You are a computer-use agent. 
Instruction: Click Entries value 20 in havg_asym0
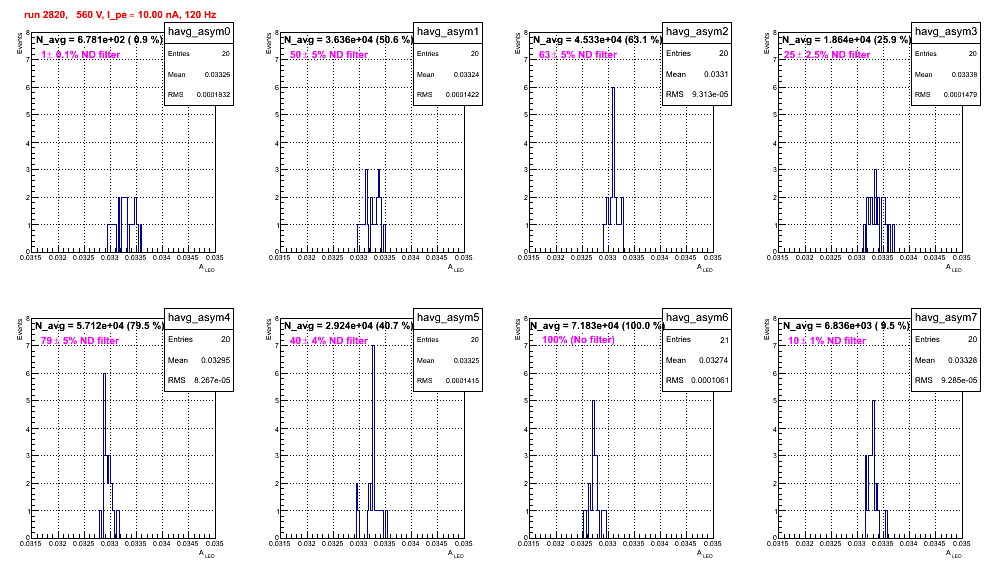(226, 54)
